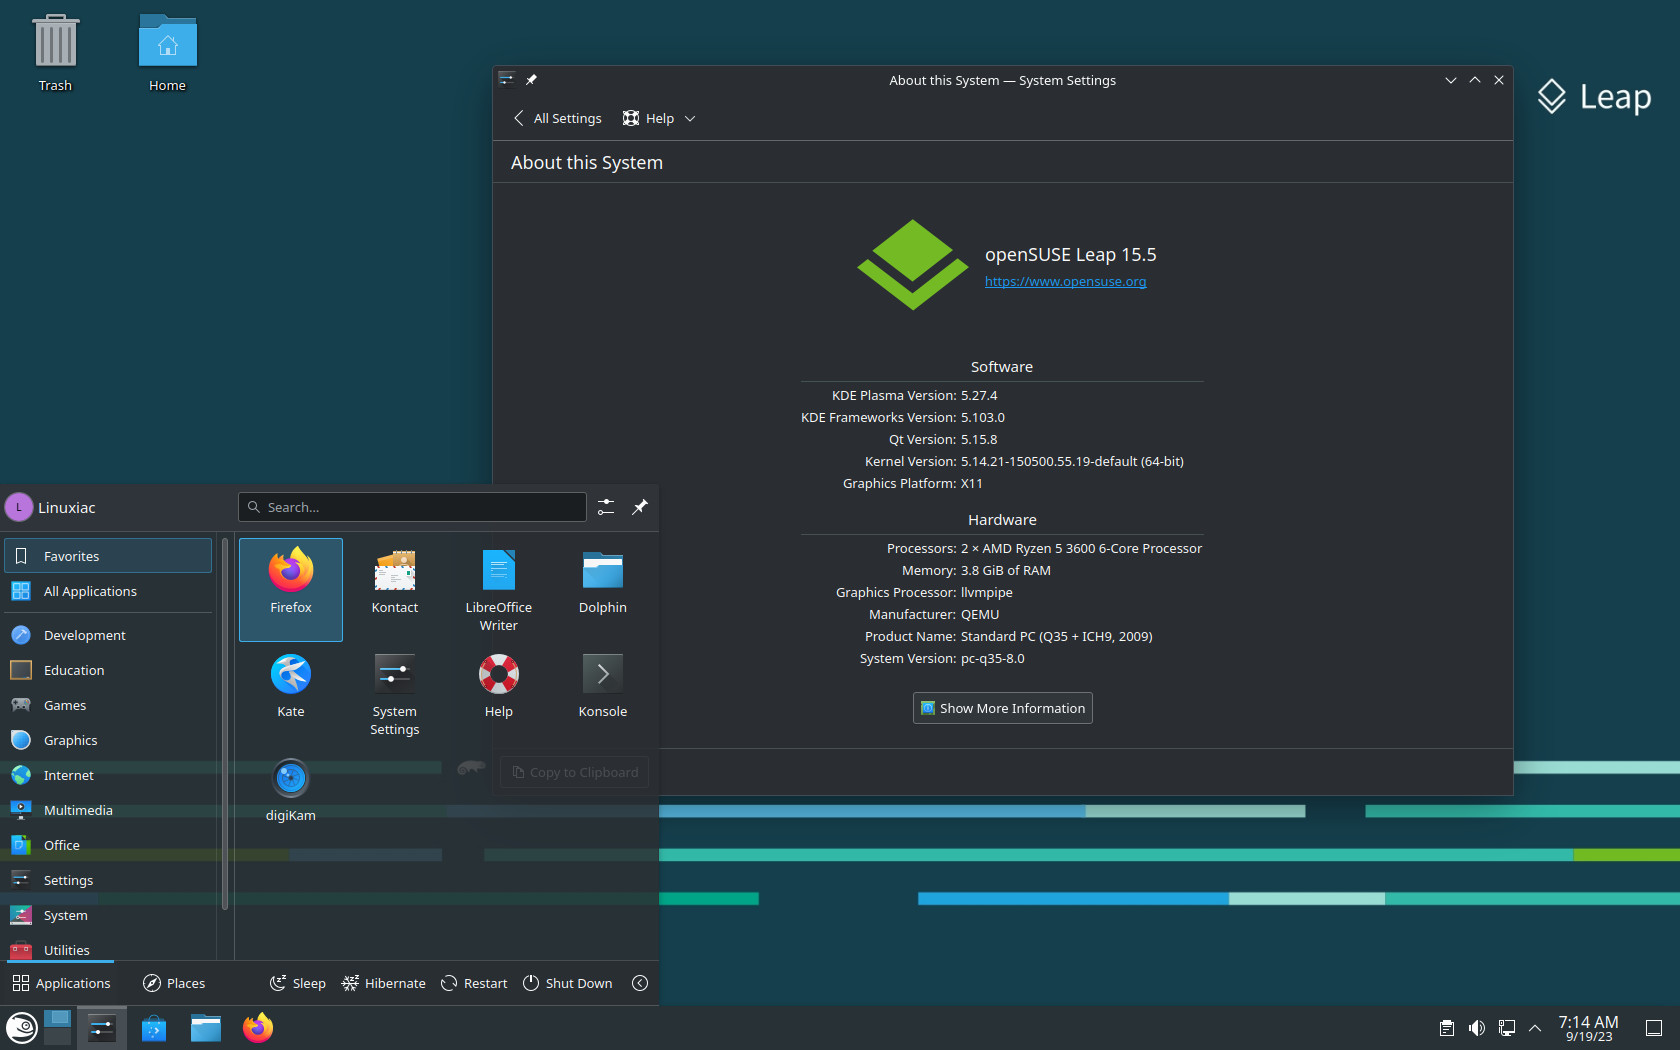Open the Trash desktop icon
The height and width of the screenshot is (1050, 1680).
[55, 54]
